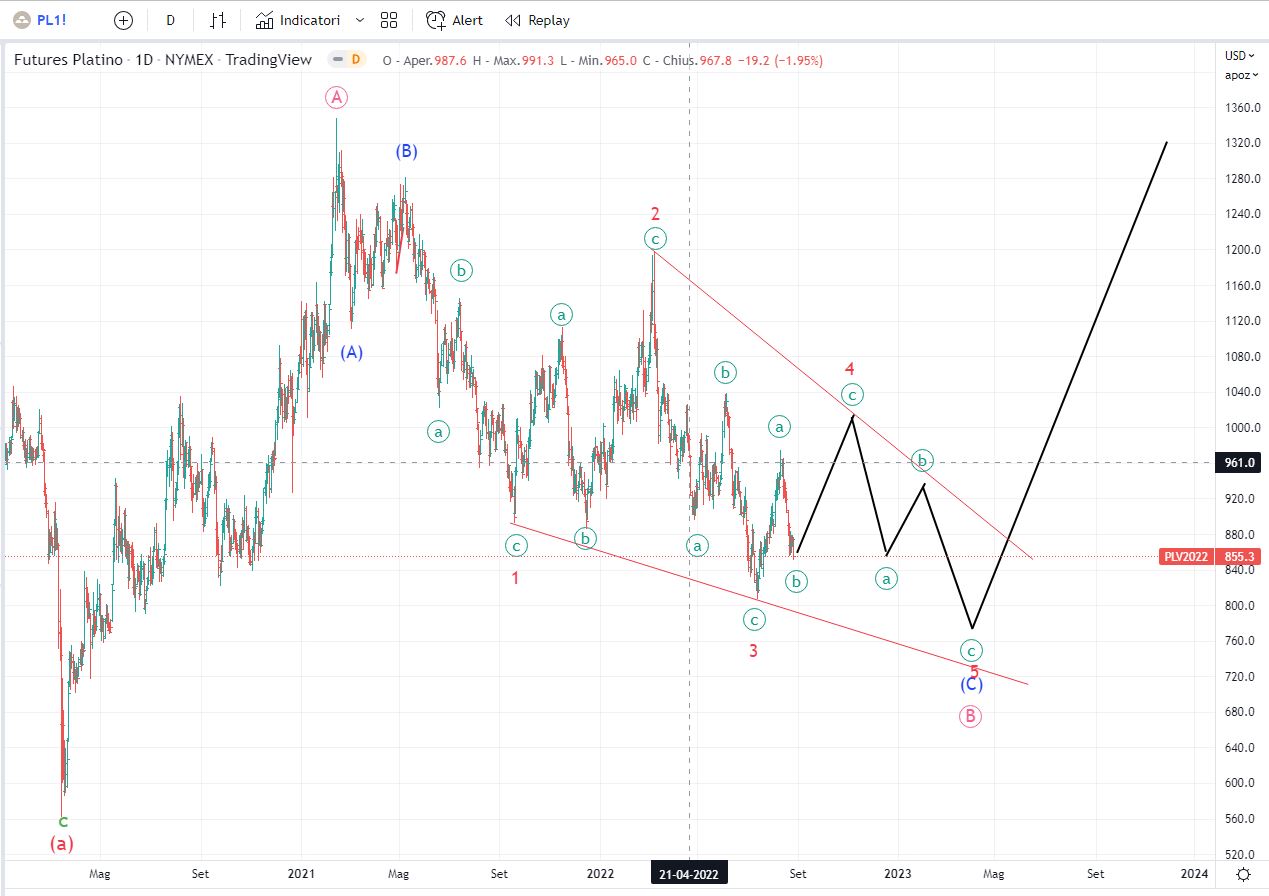Screen dimensions: 1269x896
Task: Click the 2024 label on time axis
Action: tap(1195, 874)
